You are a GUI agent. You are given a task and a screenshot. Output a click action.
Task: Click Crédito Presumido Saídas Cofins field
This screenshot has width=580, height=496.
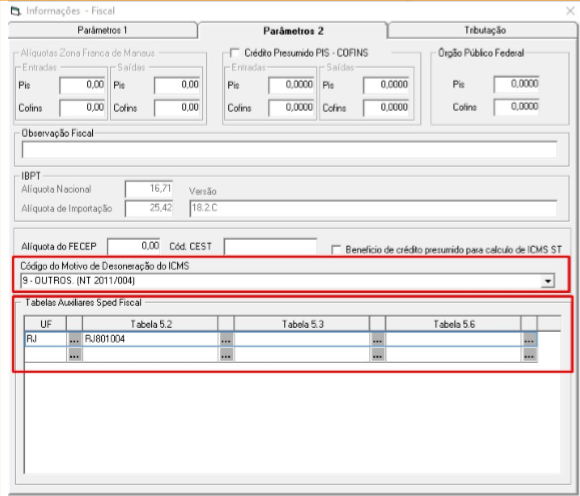(386, 108)
